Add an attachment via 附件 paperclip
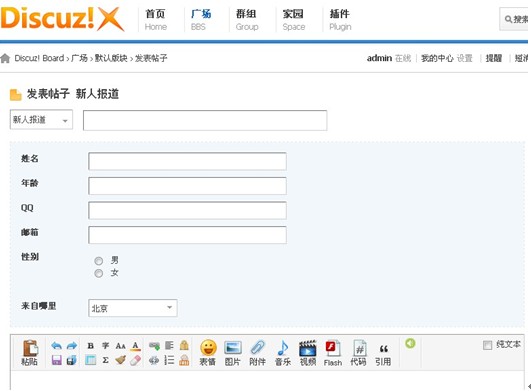Screen dimensions: 531x391 coord(258,352)
